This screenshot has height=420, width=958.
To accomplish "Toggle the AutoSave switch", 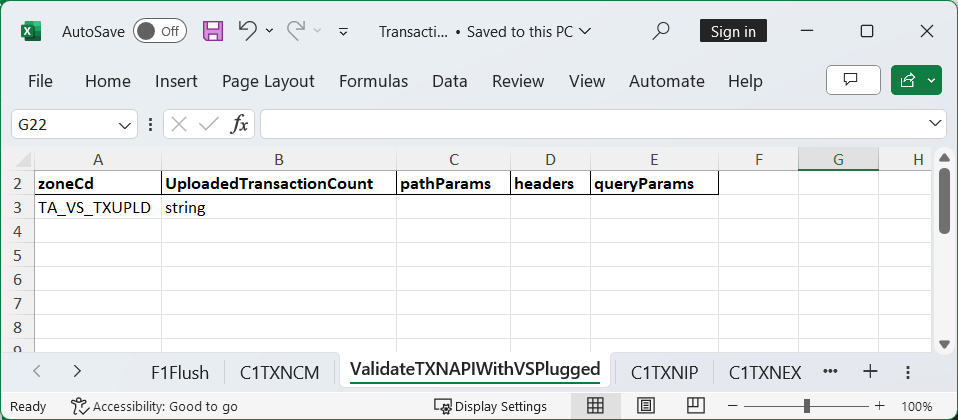I will [x=159, y=31].
